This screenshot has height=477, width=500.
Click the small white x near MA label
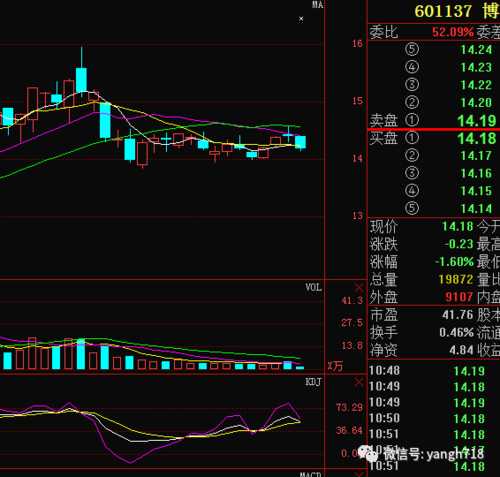coord(301,19)
